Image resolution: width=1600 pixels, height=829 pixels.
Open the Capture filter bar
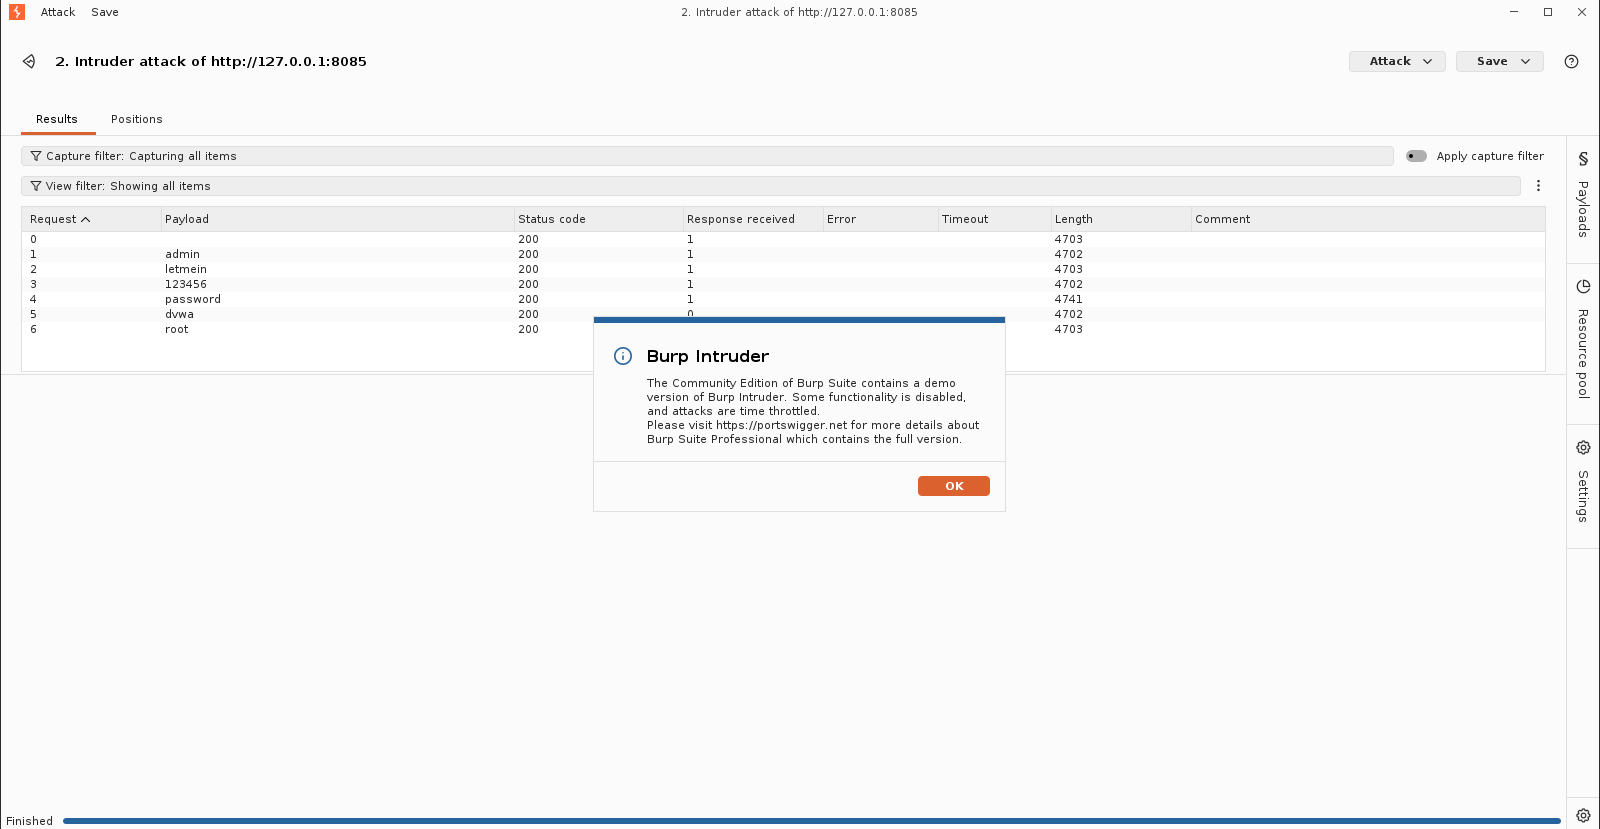(707, 156)
